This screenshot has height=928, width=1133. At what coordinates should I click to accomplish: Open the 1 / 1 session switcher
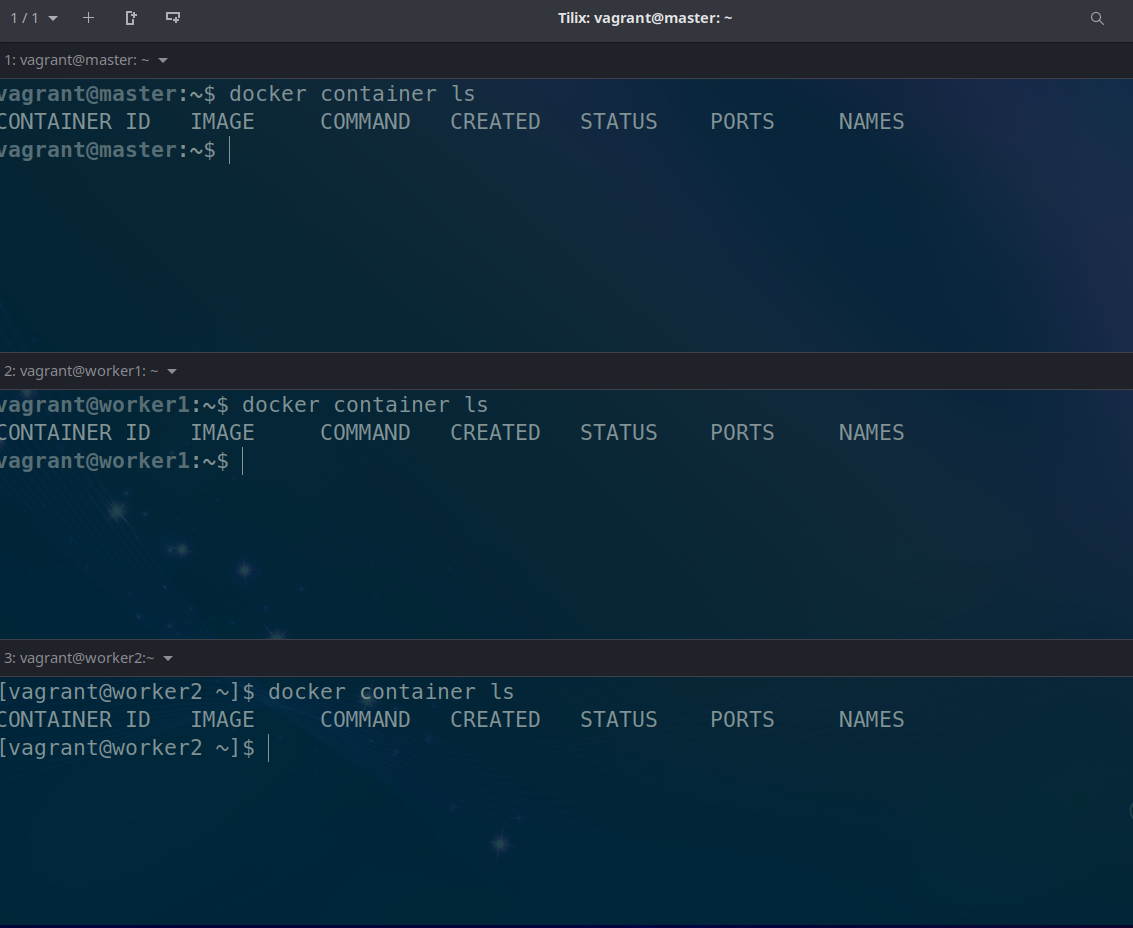[x=34, y=18]
